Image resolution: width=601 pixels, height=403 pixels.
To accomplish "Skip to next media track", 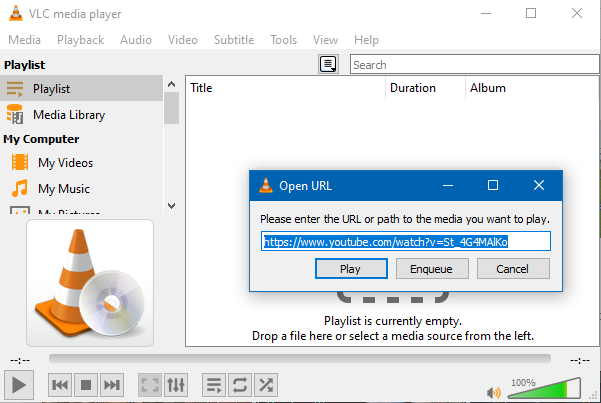I will [112, 385].
